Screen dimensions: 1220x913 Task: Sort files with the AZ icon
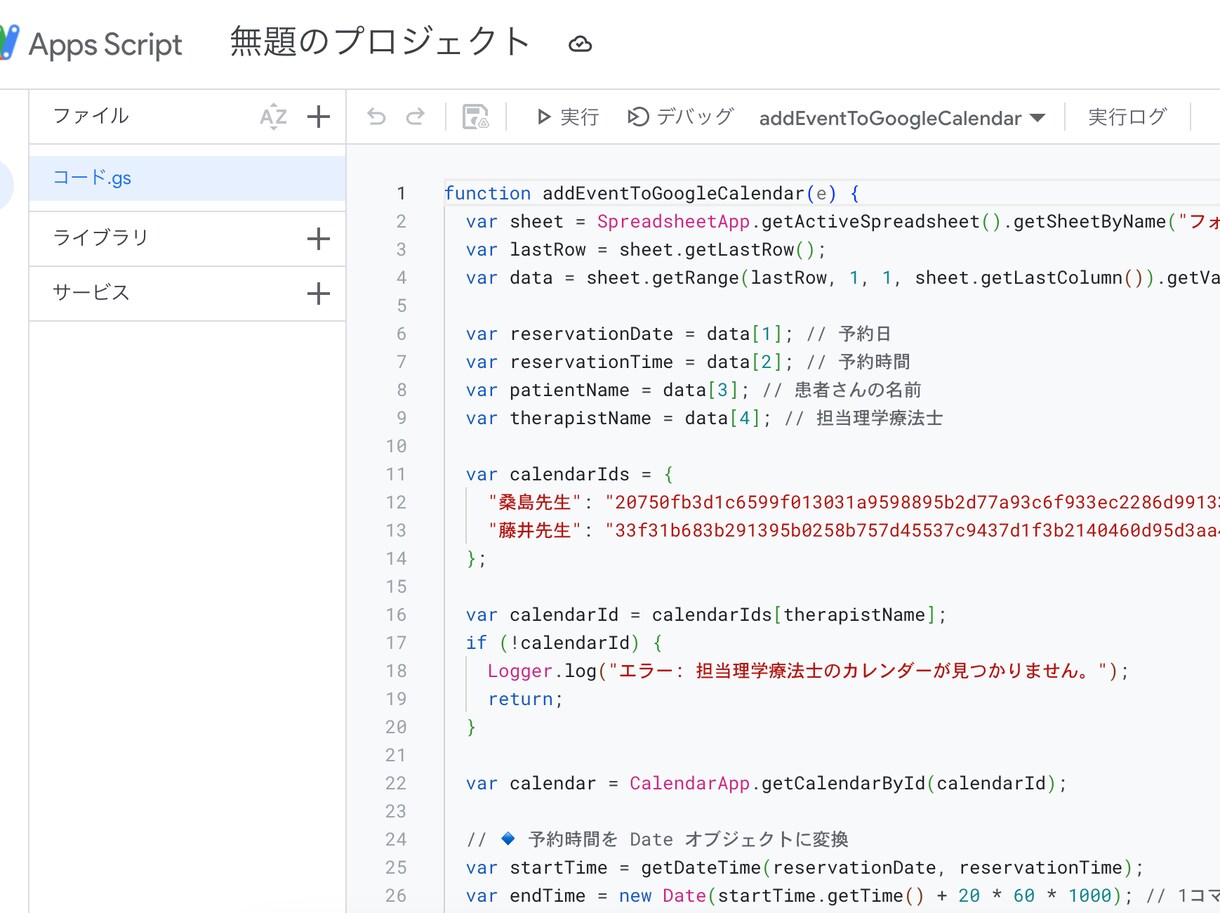point(273,117)
